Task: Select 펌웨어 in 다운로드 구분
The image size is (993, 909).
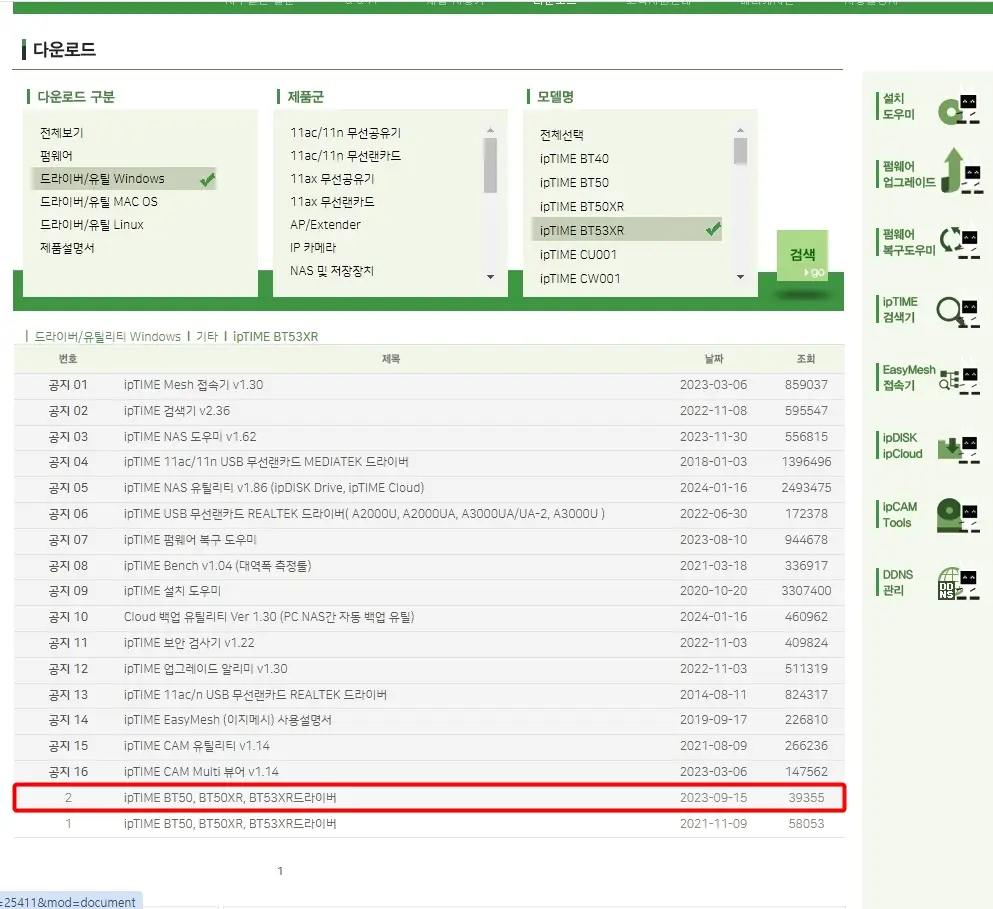Action: pyautogui.click(x=56, y=156)
